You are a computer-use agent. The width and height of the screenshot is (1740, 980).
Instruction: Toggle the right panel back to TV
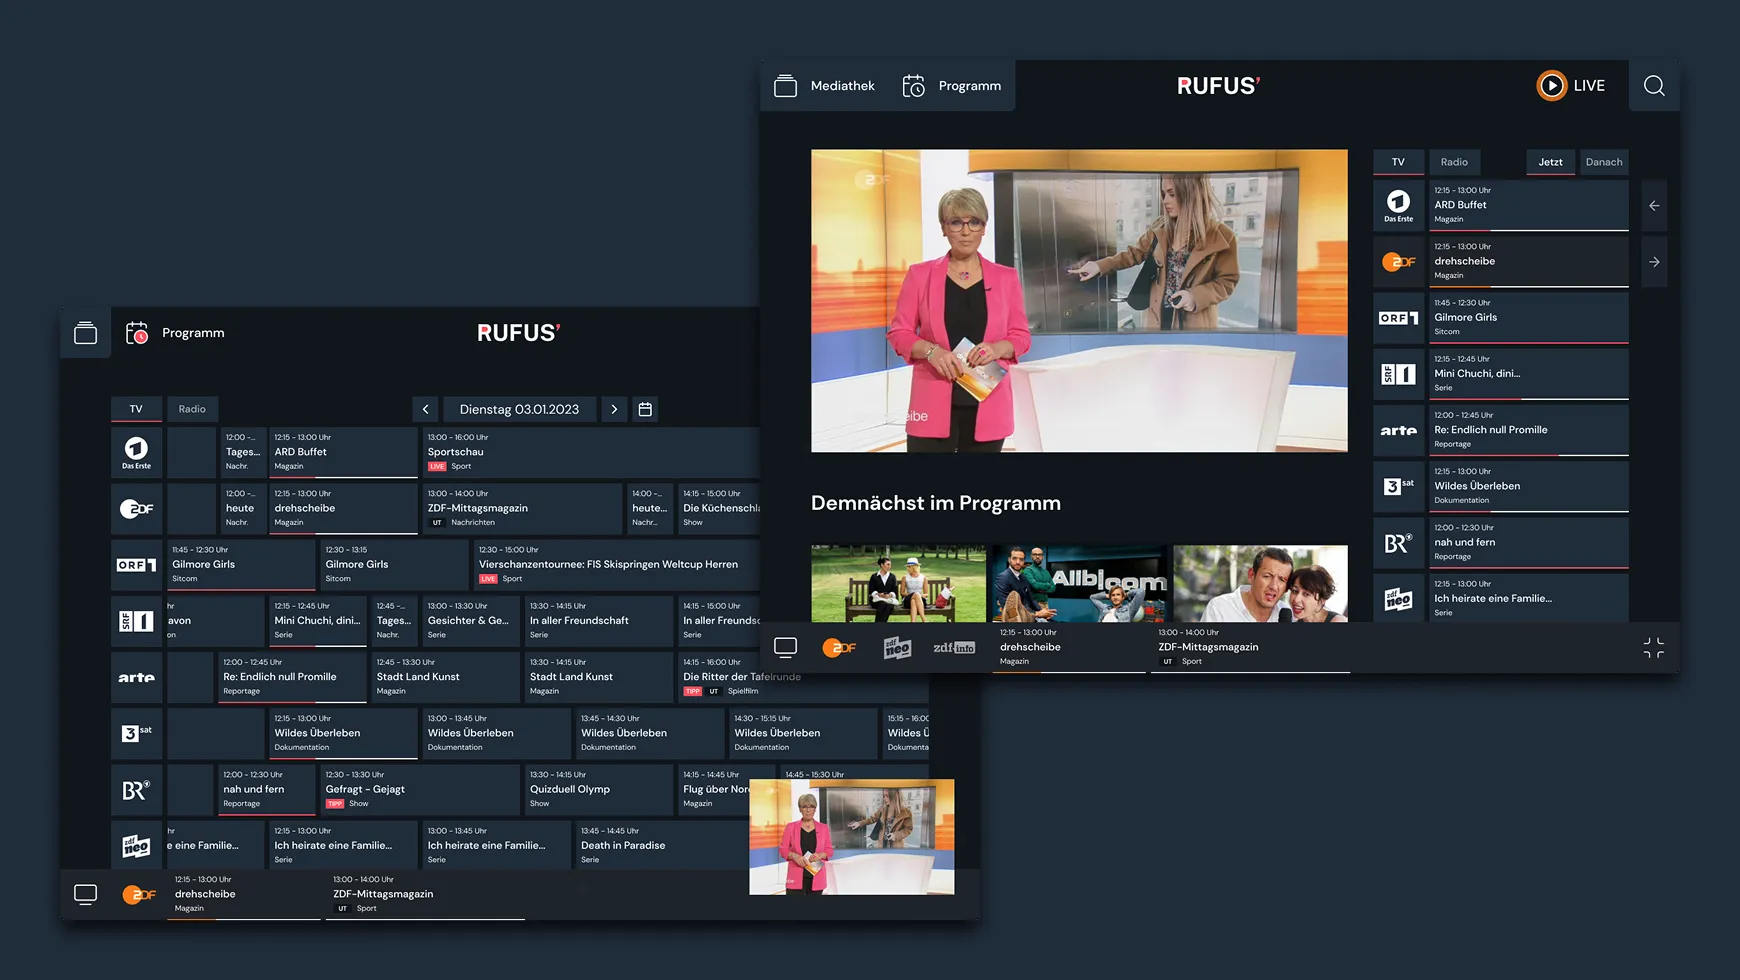coord(1398,162)
